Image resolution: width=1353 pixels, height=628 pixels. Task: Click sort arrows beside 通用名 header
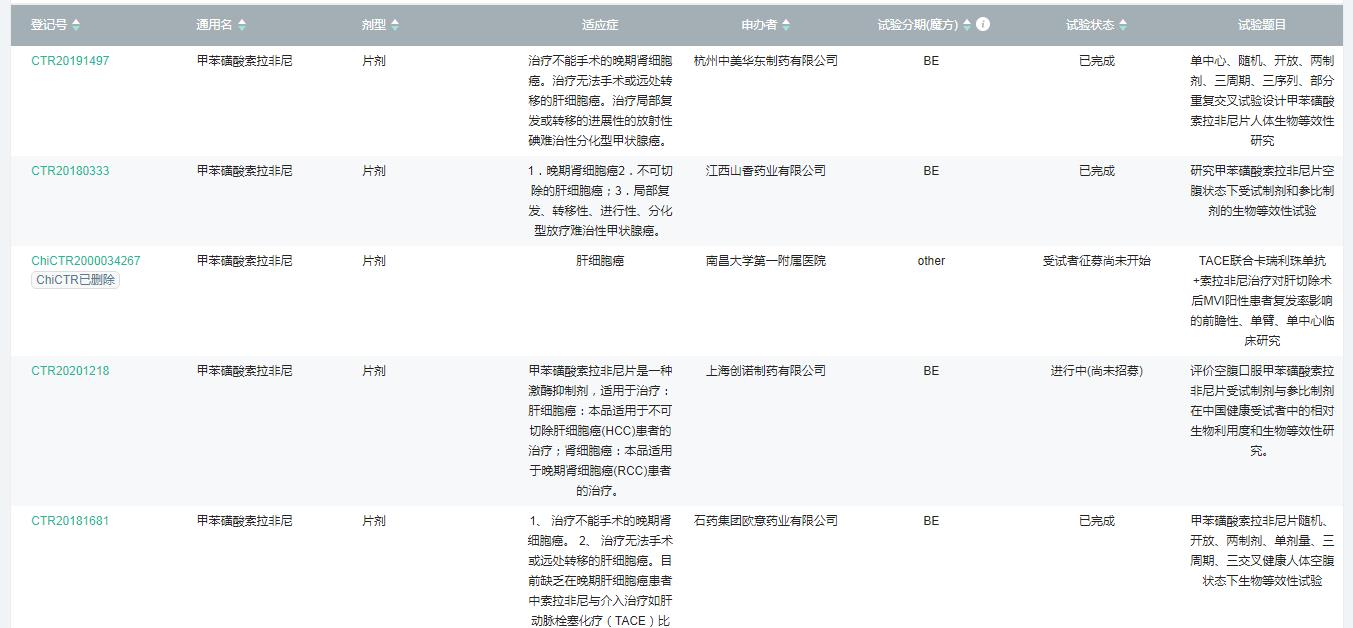(x=241, y=25)
